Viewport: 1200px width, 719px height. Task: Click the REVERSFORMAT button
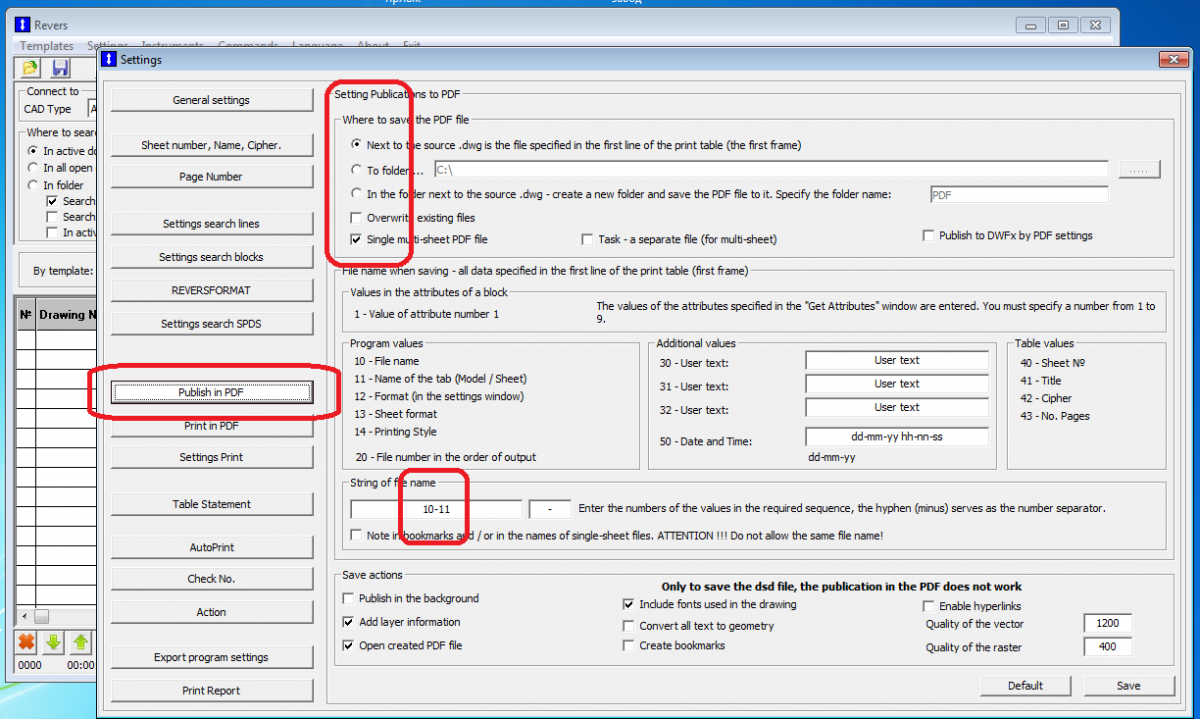tap(211, 290)
